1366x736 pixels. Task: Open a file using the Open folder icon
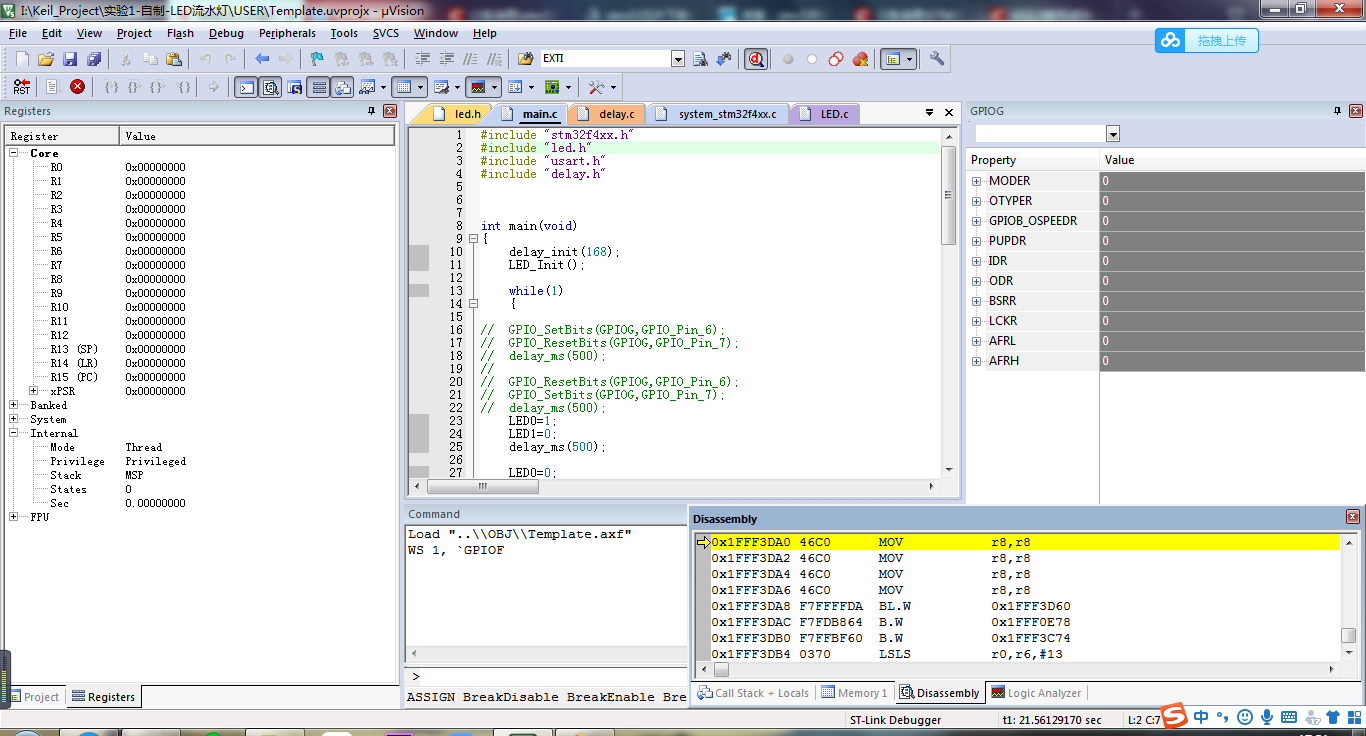coord(46,59)
